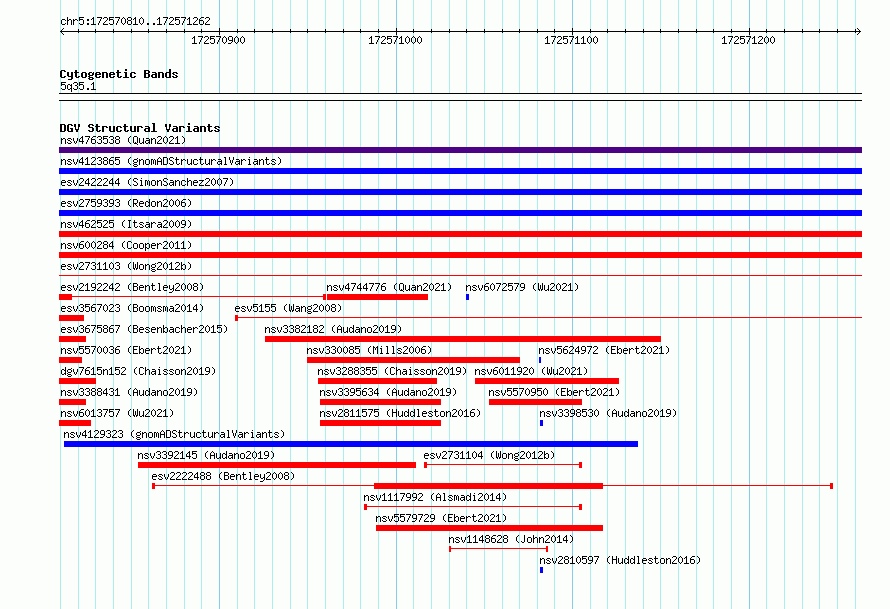Screen dimensions: 890x609
Task: Open the esv3675867 (Besenbacher2015) label
Action: coord(144,329)
